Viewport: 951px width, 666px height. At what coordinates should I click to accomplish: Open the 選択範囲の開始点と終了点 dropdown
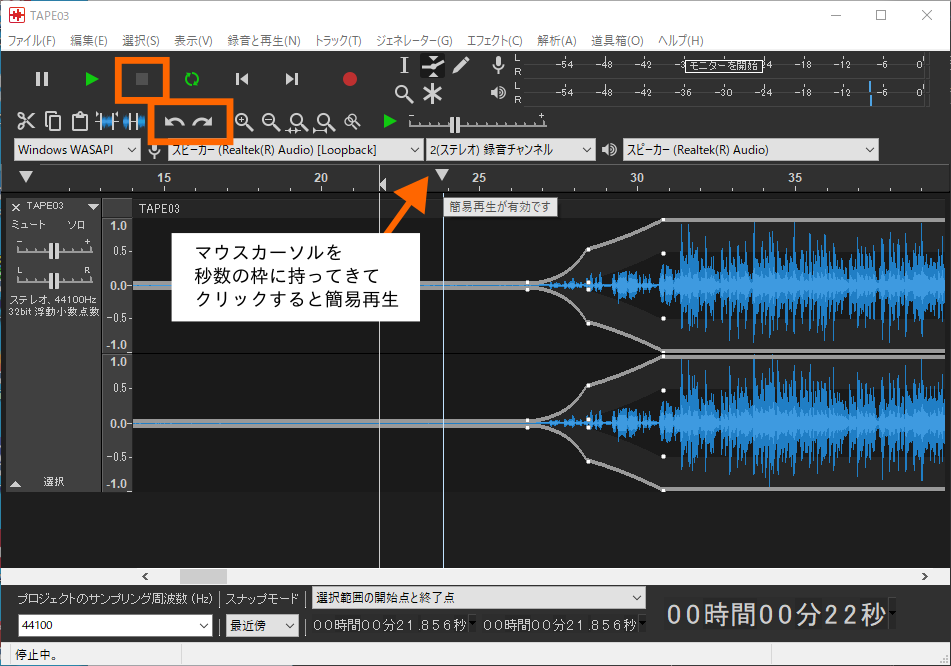479,597
